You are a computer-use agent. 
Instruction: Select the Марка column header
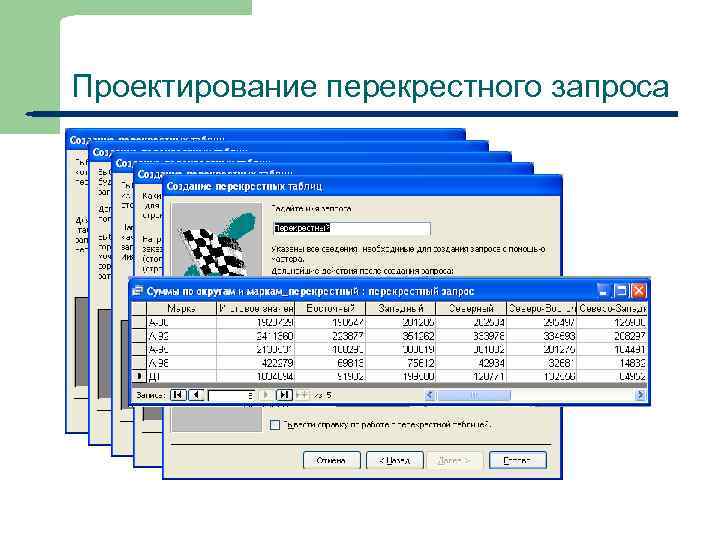pyautogui.click(x=181, y=308)
